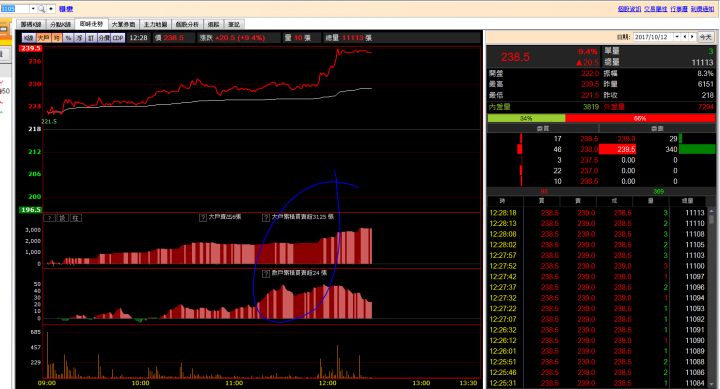Open the 追蹤 tab
The height and width of the screenshot is (389, 720).
tap(213, 24)
